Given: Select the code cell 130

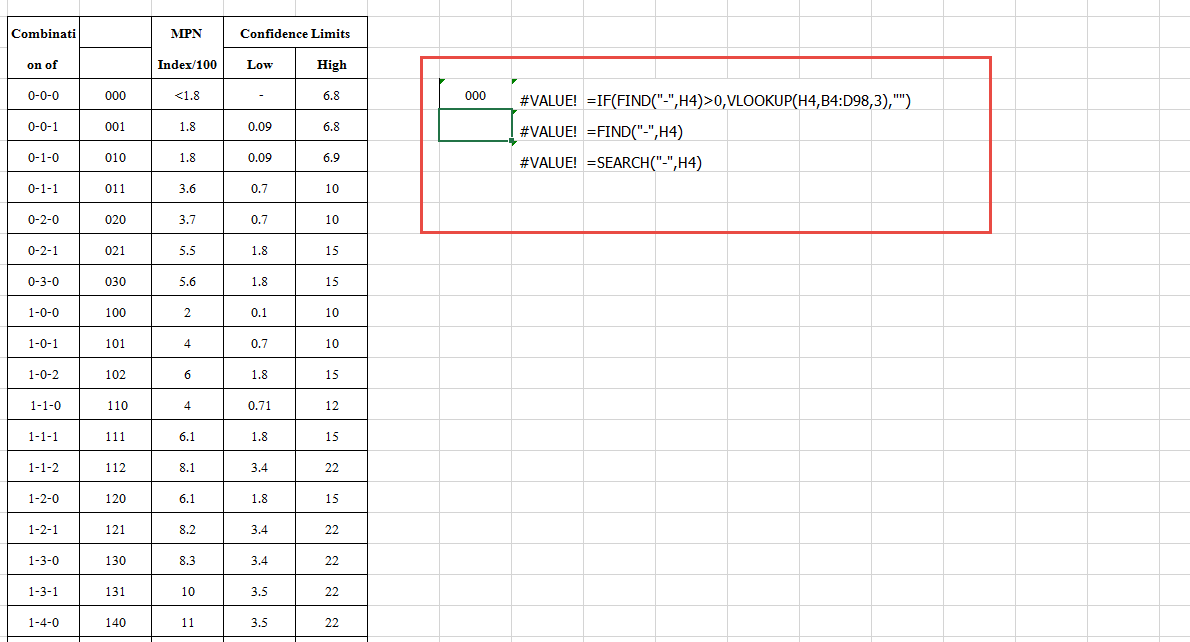Looking at the screenshot, I should [x=115, y=561].
